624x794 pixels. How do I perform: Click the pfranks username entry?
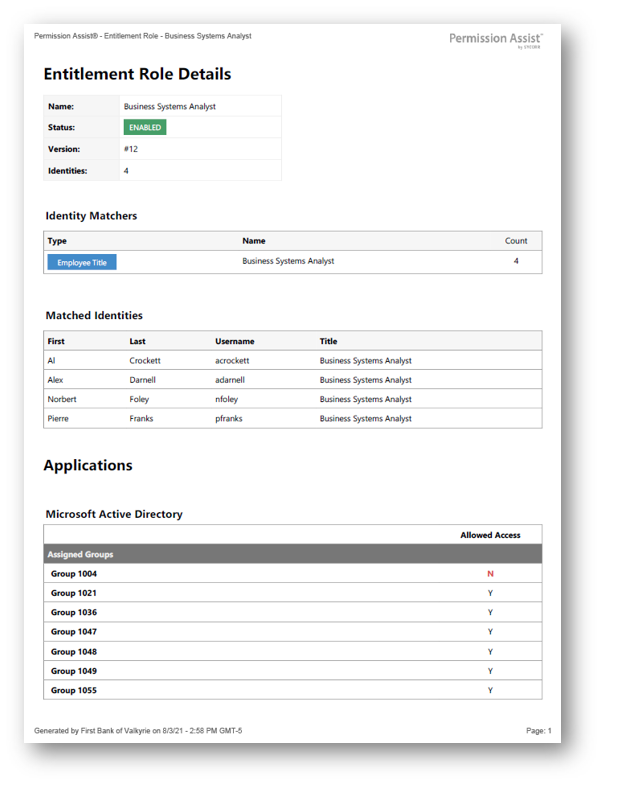[x=232, y=419]
